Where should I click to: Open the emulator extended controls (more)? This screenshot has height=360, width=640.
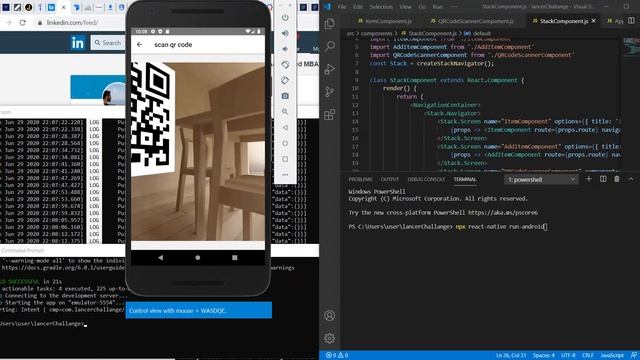285,175
